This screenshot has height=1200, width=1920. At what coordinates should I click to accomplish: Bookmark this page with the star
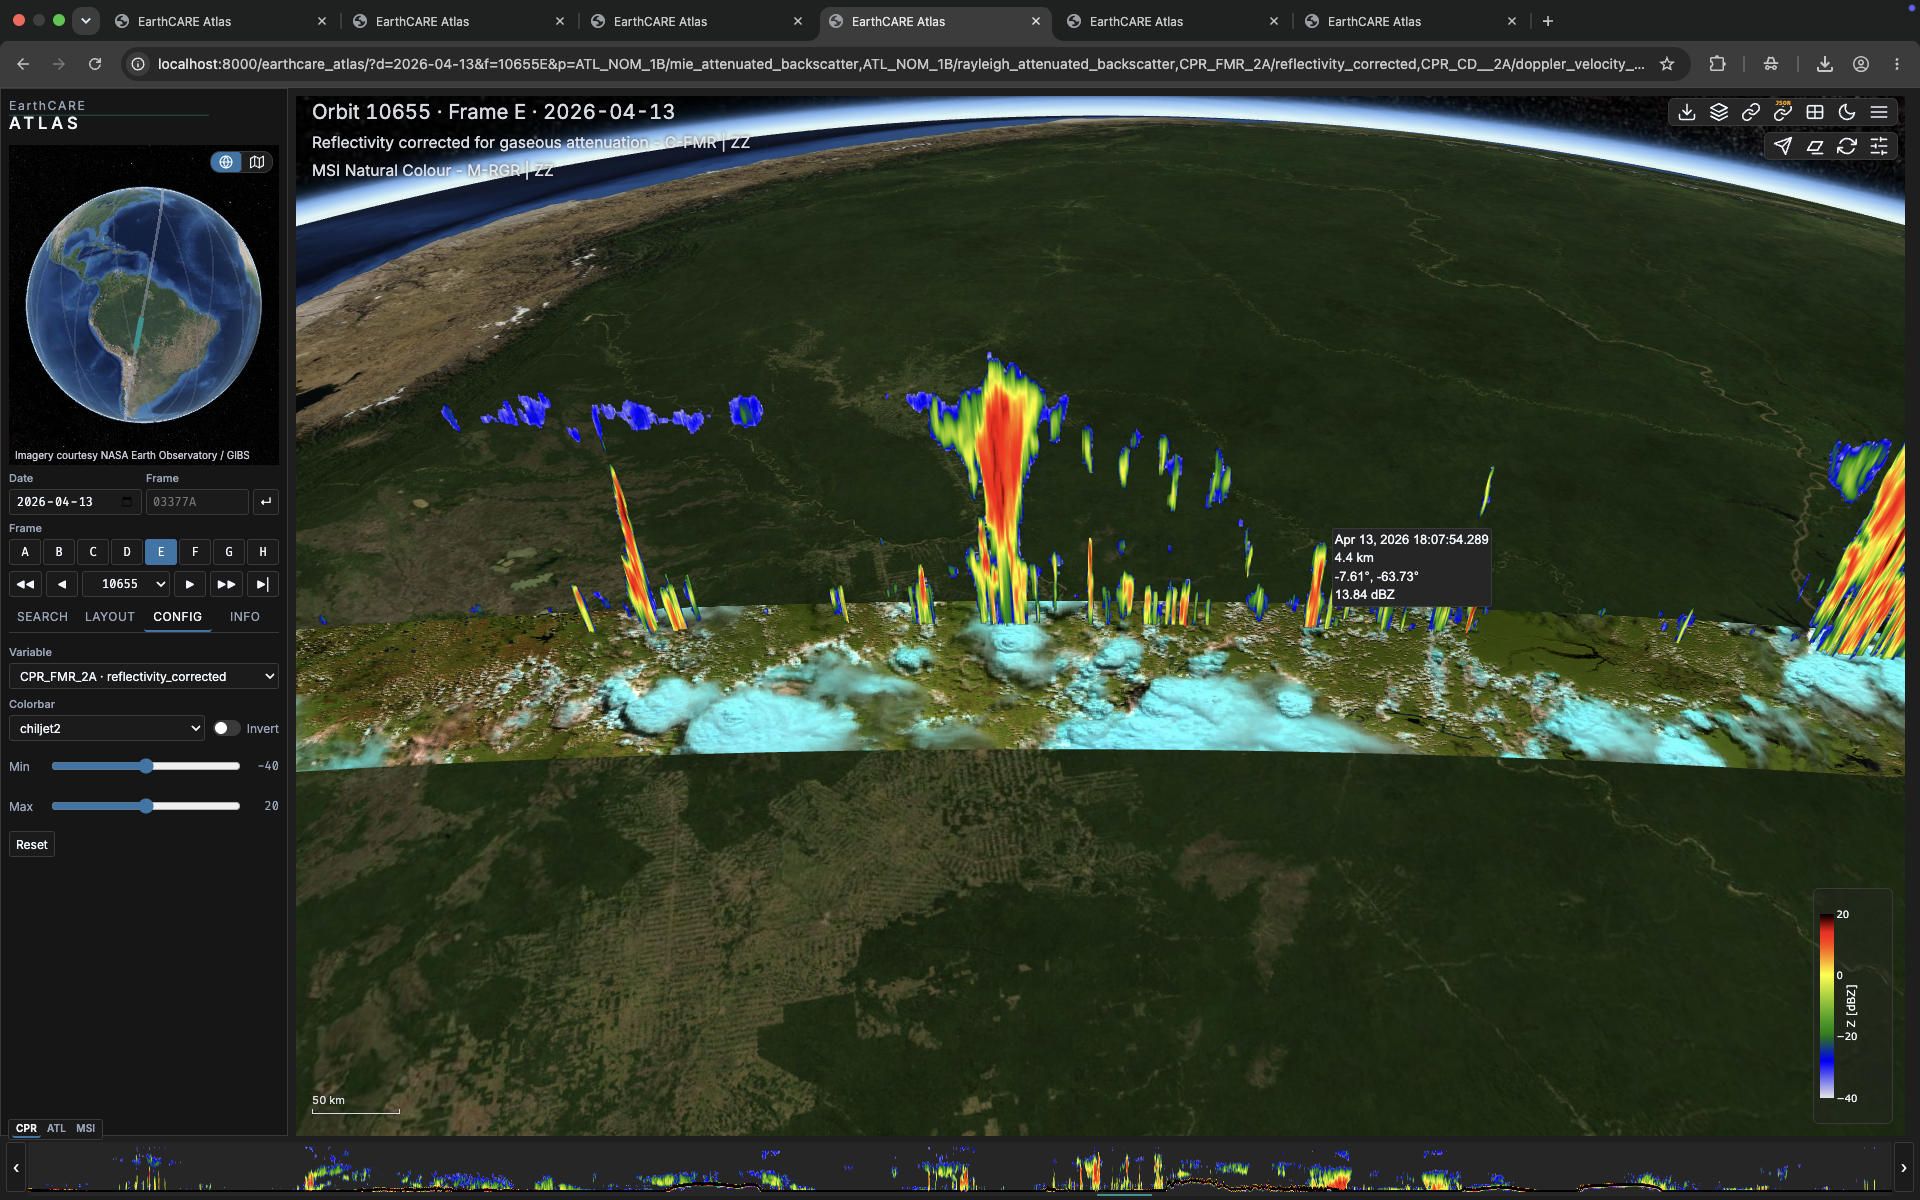(x=1667, y=64)
